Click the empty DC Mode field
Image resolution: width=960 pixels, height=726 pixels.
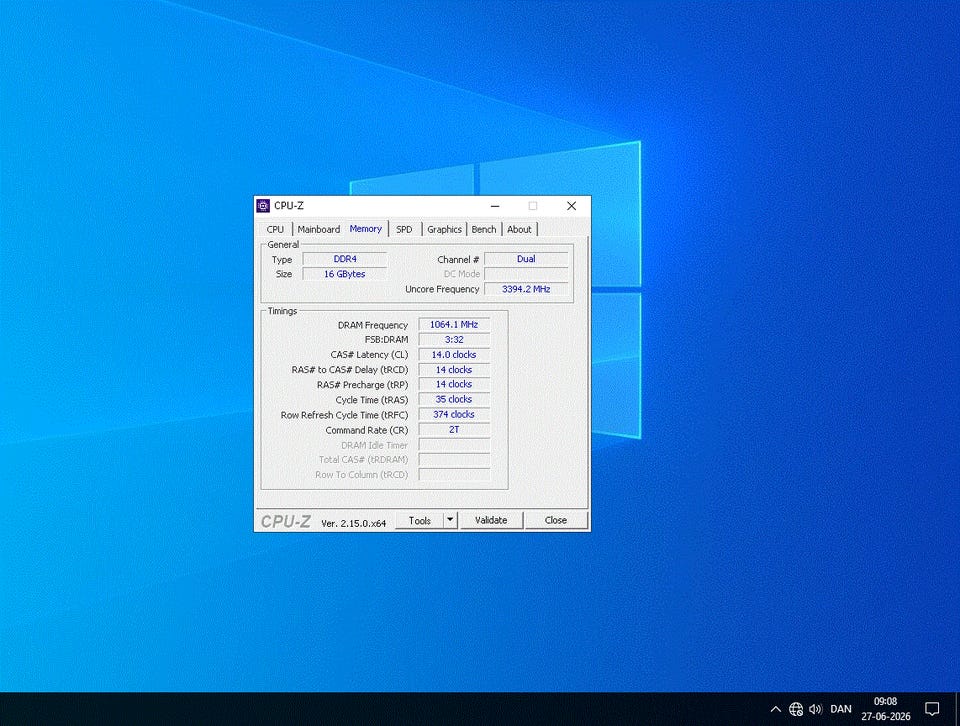click(526, 274)
